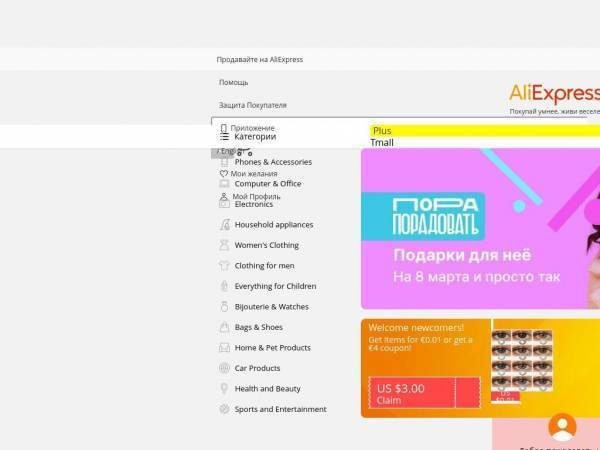Click the shopping cart icon
The height and width of the screenshot is (450, 600).
245,153
